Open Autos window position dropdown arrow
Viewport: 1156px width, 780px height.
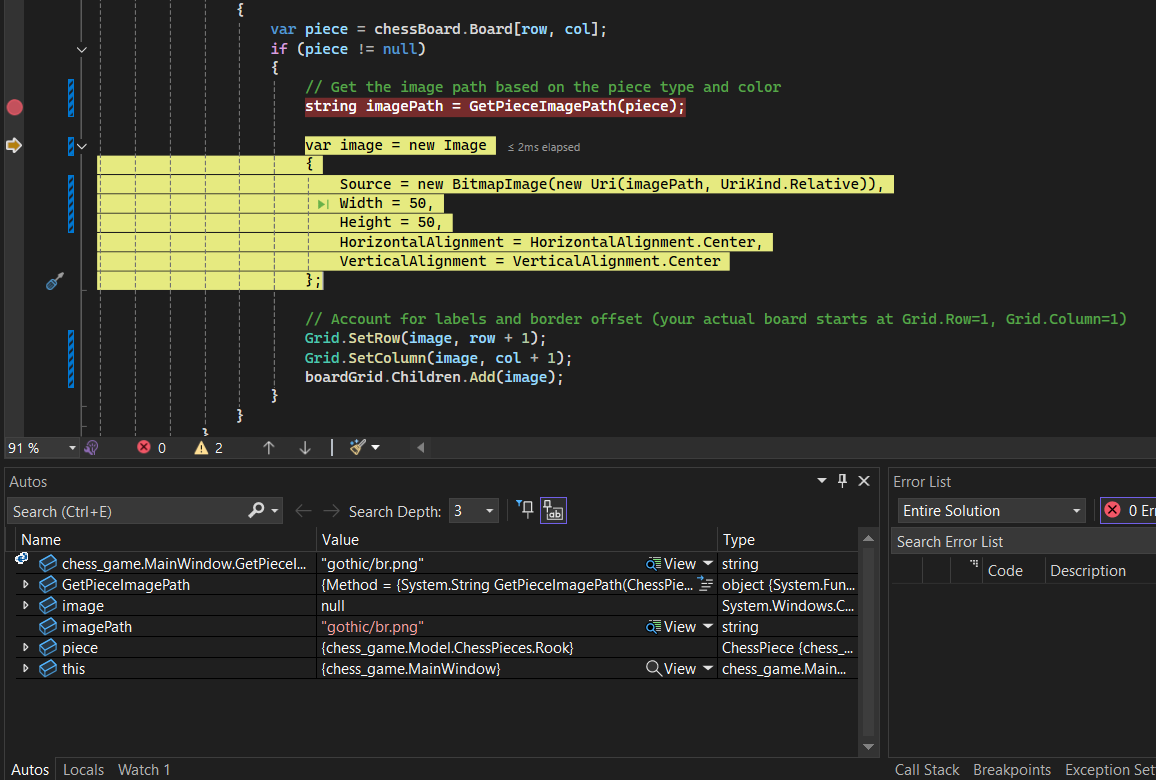point(822,481)
